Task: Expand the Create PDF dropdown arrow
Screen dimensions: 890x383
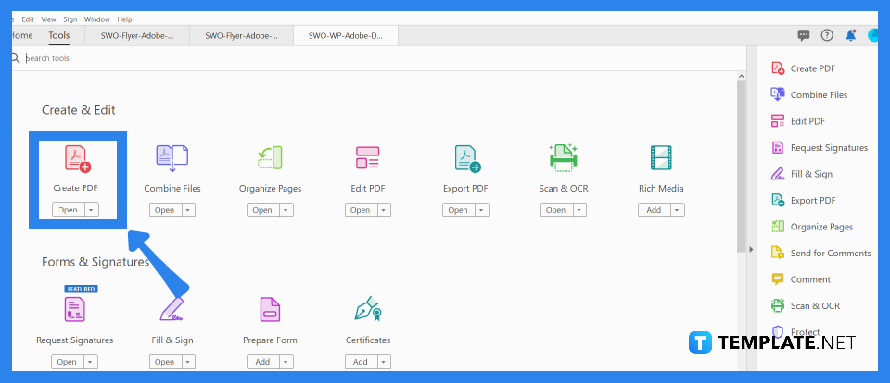Action: coord(91,210)
